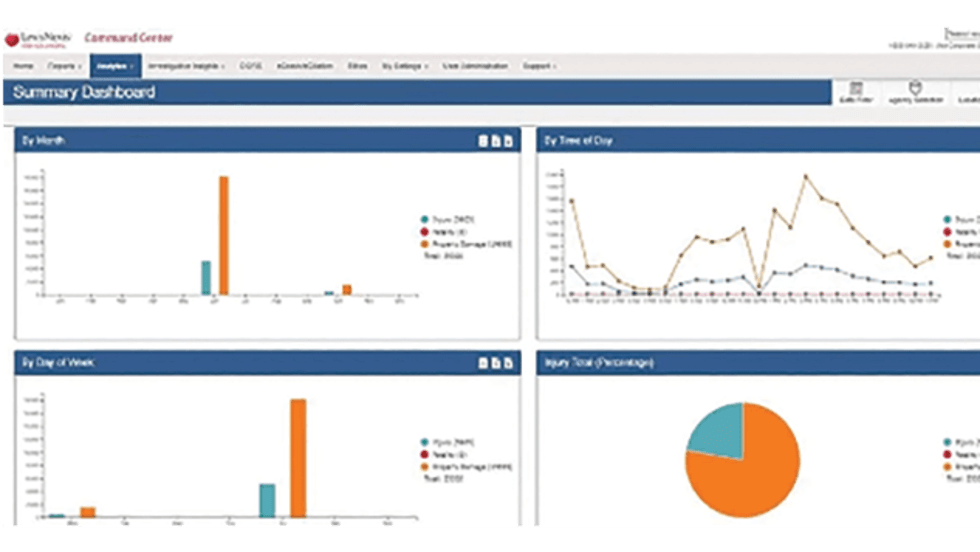
Task: Click middle export icon in By Month header
Action: (x=495, y=141)
